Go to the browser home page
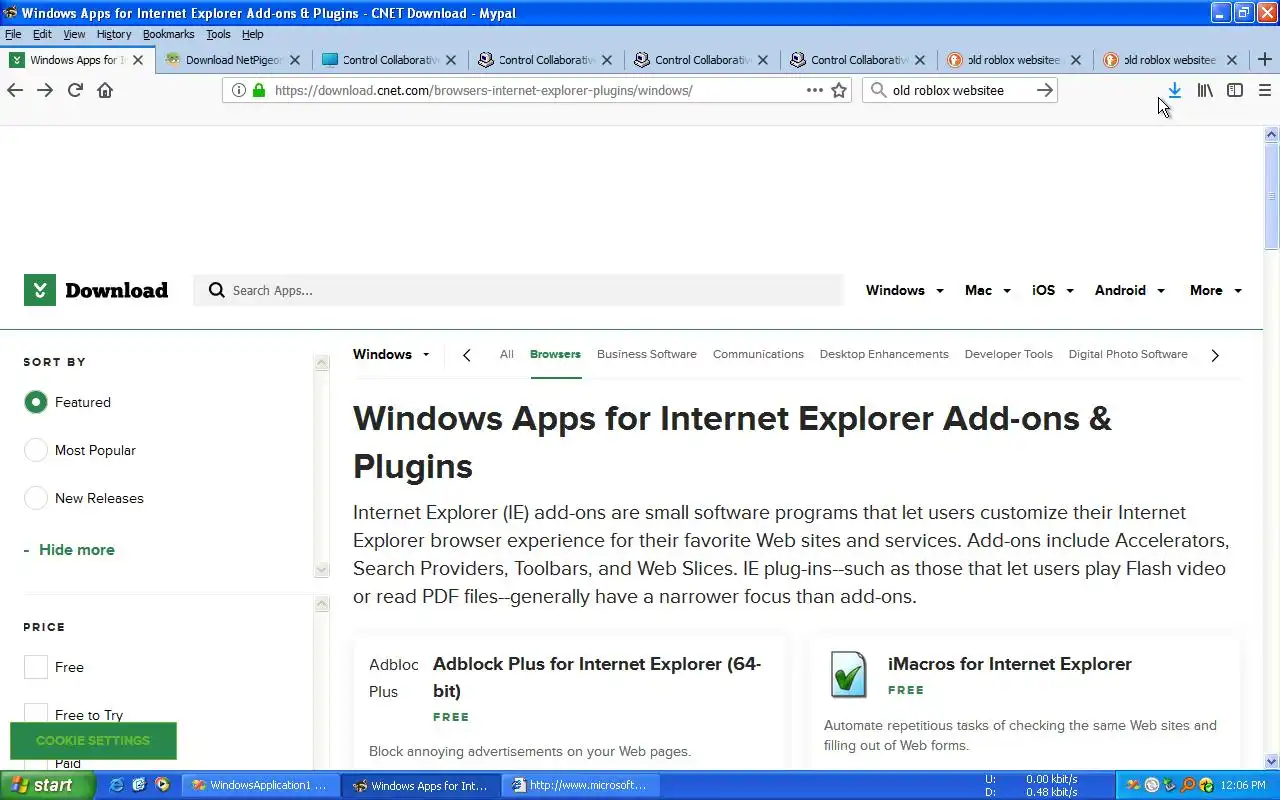 105,90
